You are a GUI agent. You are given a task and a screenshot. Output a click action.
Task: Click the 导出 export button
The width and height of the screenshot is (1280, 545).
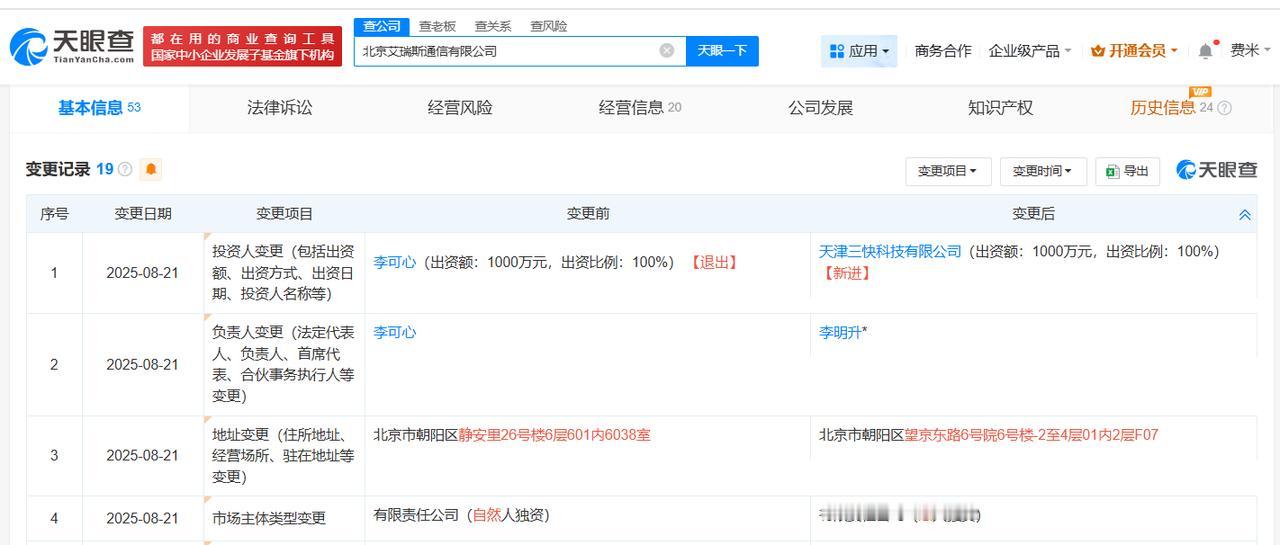coord(1128,171)
